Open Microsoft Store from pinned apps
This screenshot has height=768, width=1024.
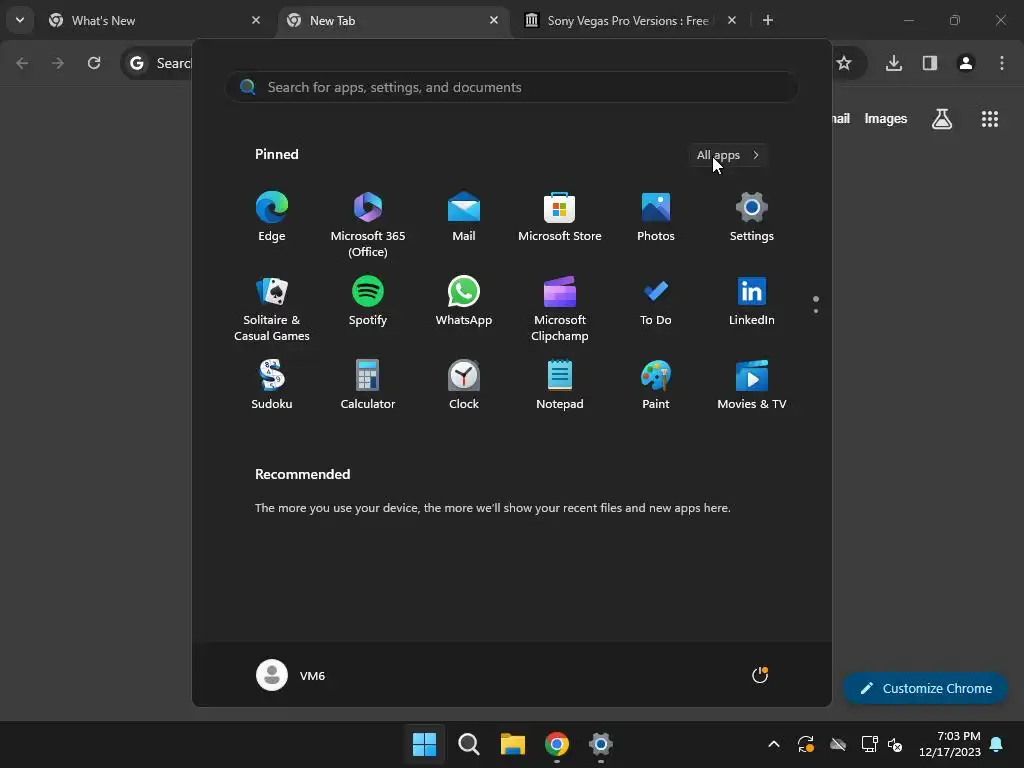tap(560, 217)
